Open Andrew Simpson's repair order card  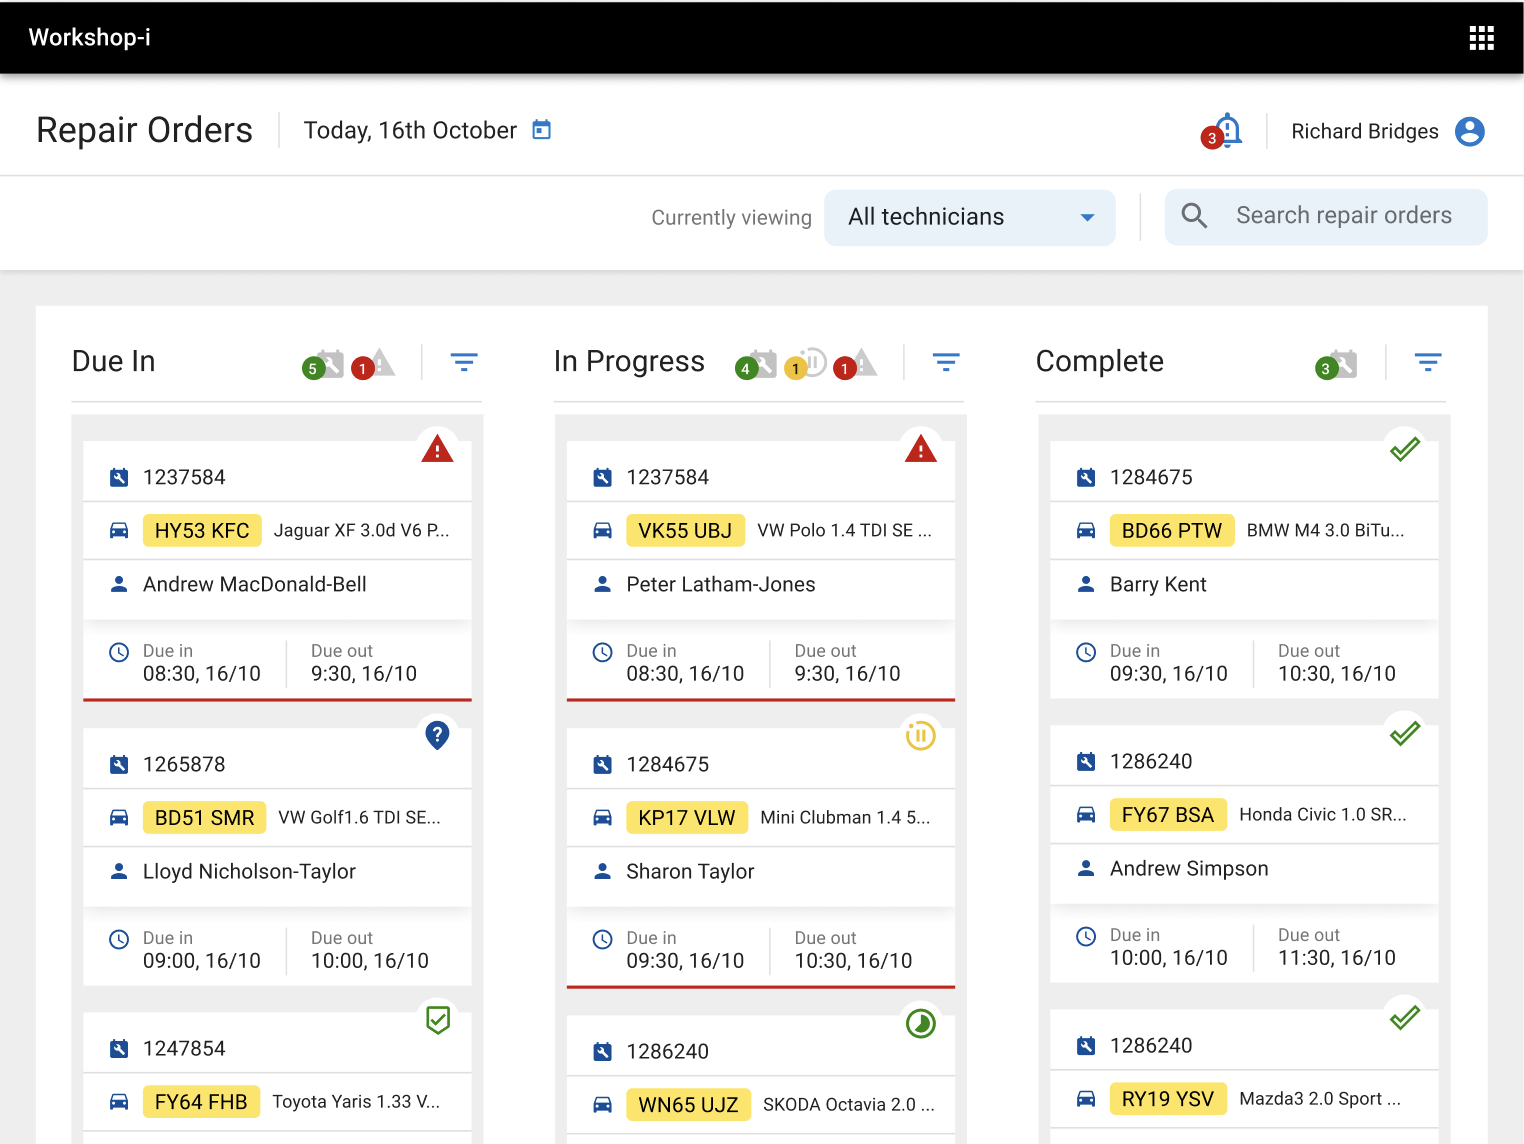[x=1243, y=868]
